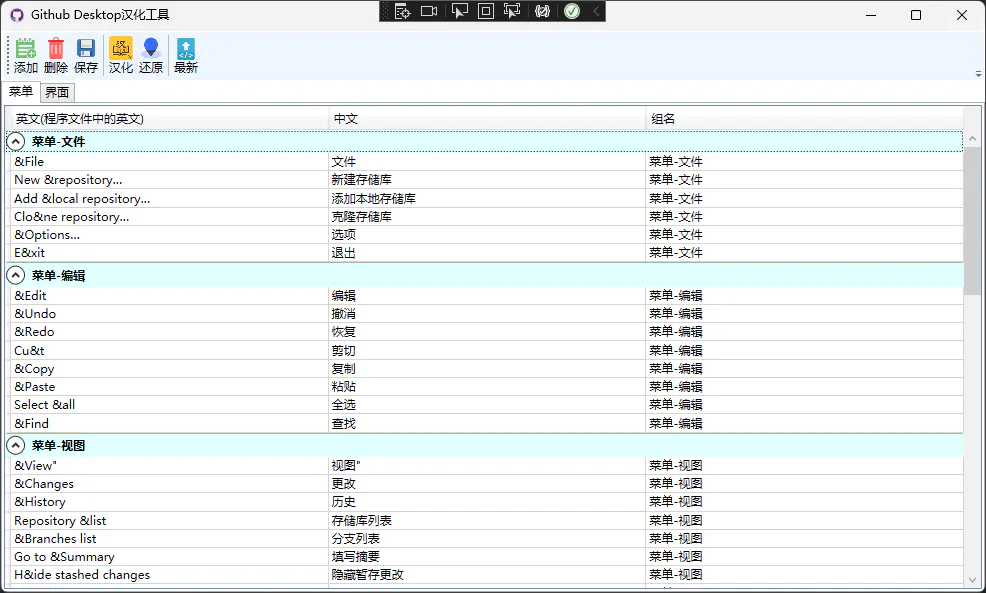Switch to the 界面 tab
The image size is (986, 593).
pyautogui.click(x=56, y=92)
